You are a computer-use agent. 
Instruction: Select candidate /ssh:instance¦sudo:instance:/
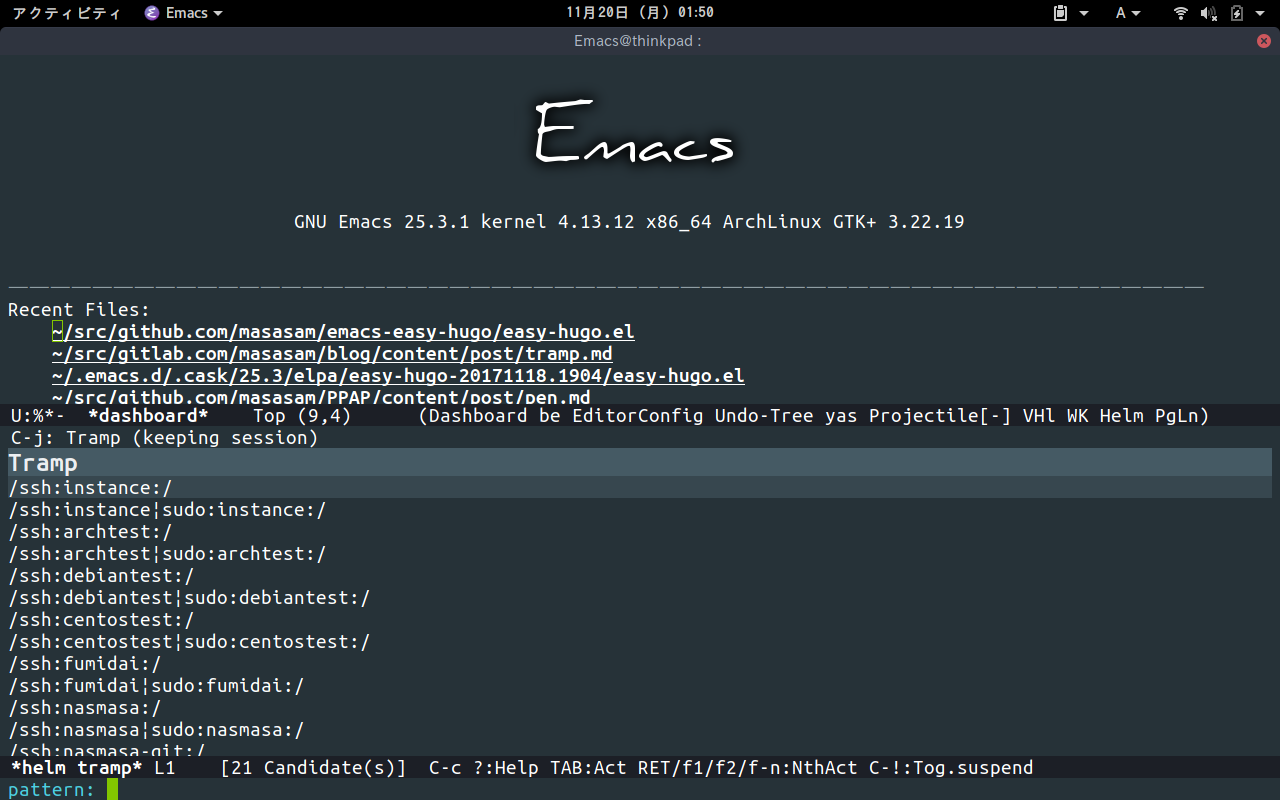click(x=168, y=510)
